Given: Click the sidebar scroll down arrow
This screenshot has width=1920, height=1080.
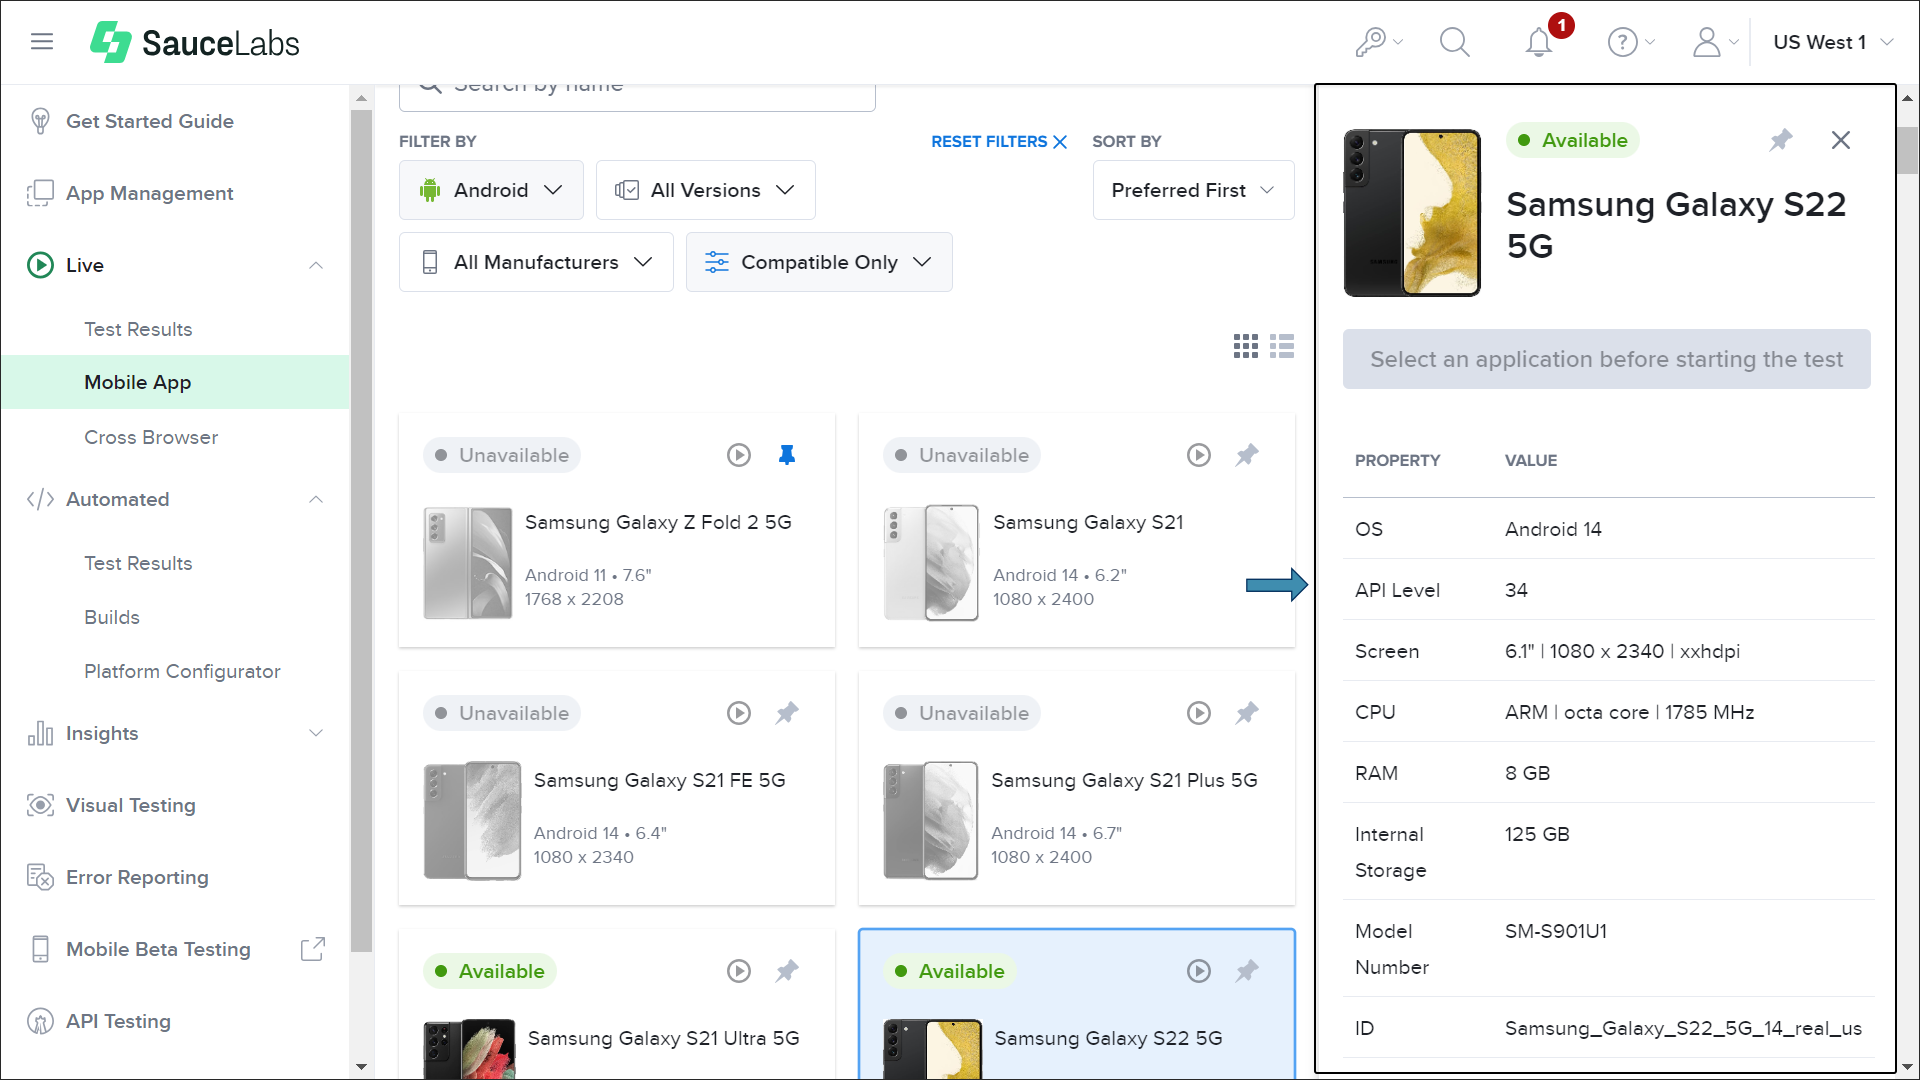Looking at the screenshot, I should (361, 1067).
